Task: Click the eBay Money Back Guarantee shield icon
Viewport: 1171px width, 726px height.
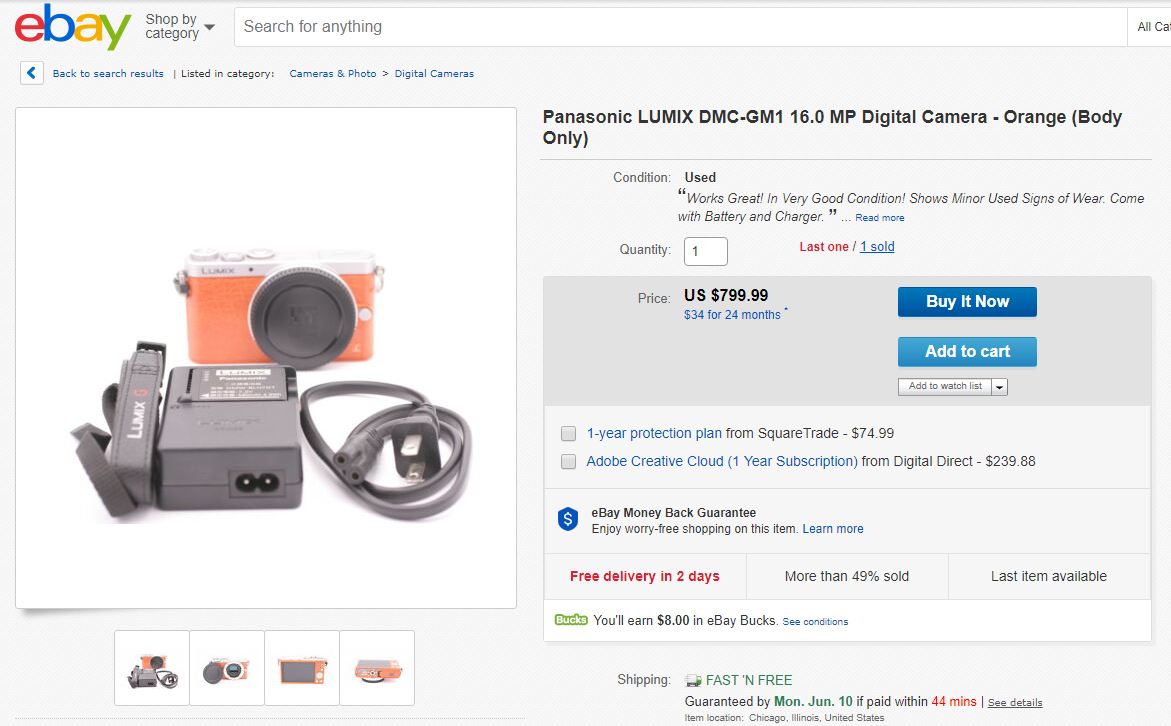Action: pos(568,519)
